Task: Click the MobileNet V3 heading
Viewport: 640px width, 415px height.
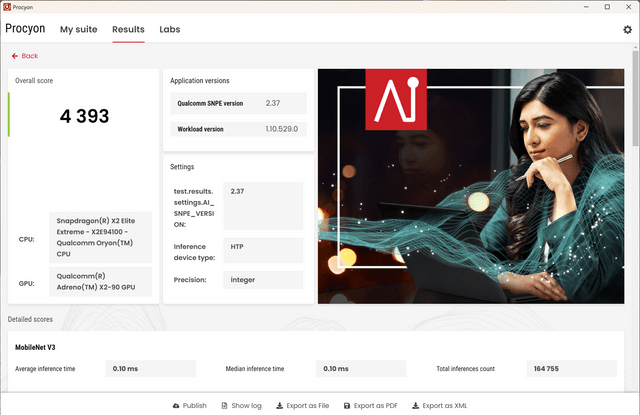Action: click(x=35, y=347)
